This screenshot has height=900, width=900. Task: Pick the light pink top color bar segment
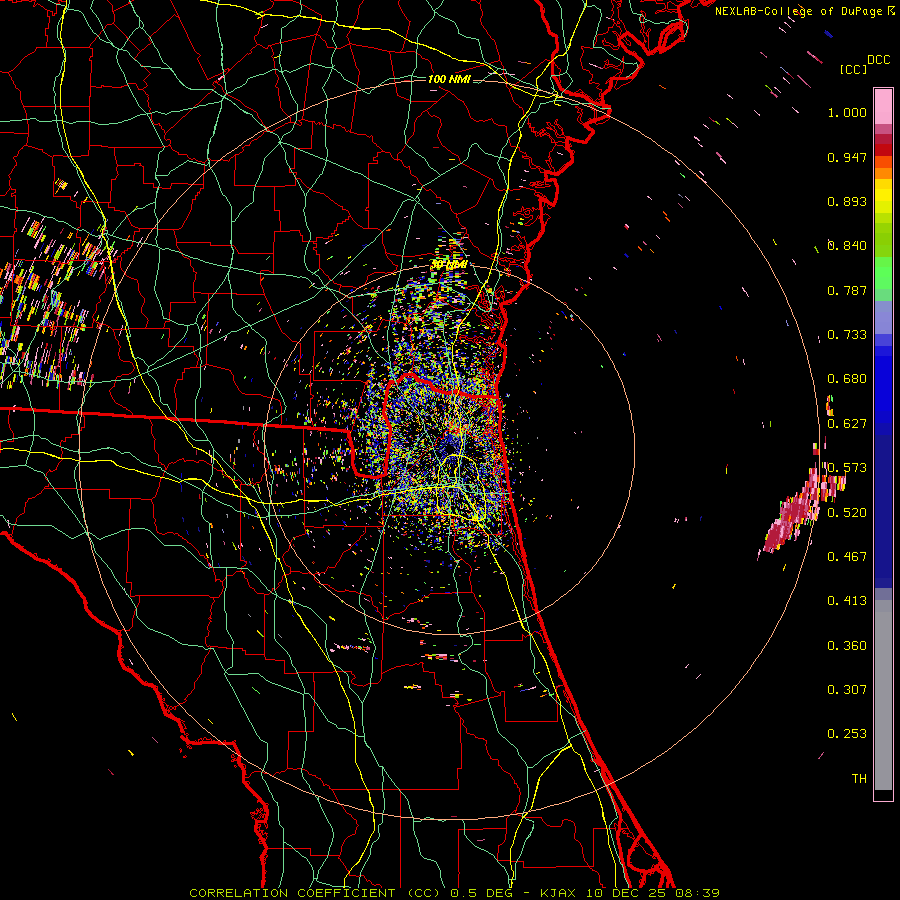pos(883,106)
